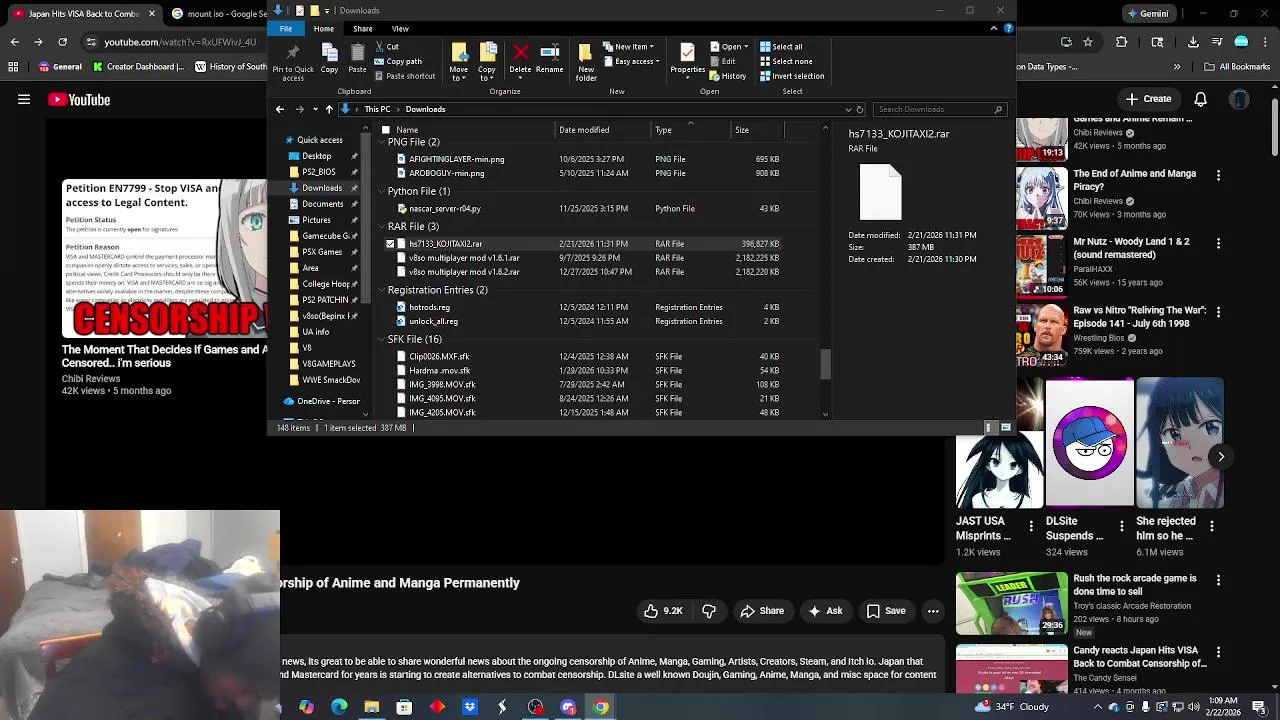
Task: Switch to details view in Explorer status bar
Action: tap(990, 427)
